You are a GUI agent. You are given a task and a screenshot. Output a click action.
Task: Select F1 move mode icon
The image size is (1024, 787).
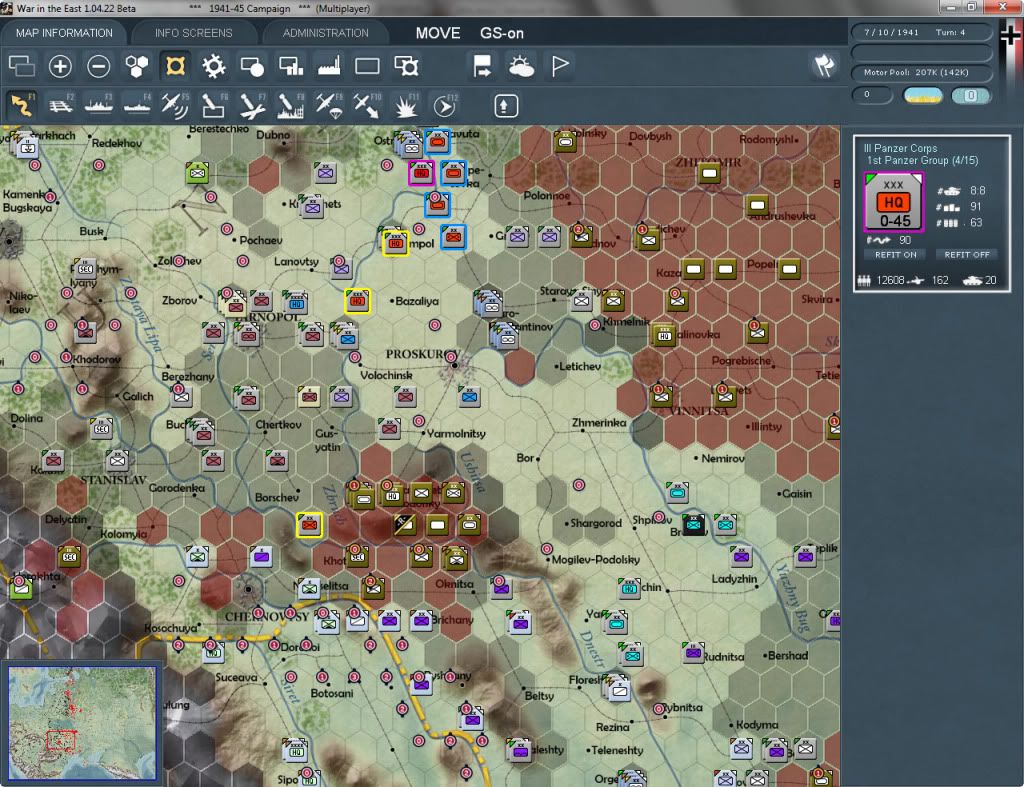pyautogui.click(x=22, y=105)
